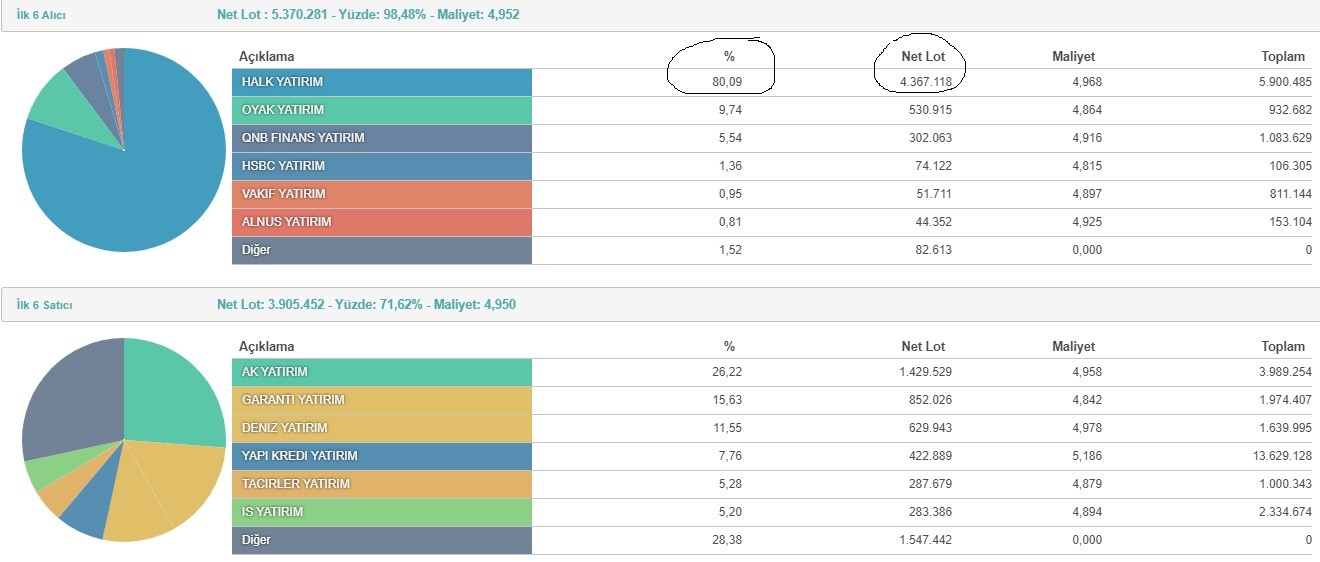Image resolution: width=1320 pixels, height=562 pixels.
Task: Click the TACIRLER YATIRIM row label
Action: click(x=382, y=484)
